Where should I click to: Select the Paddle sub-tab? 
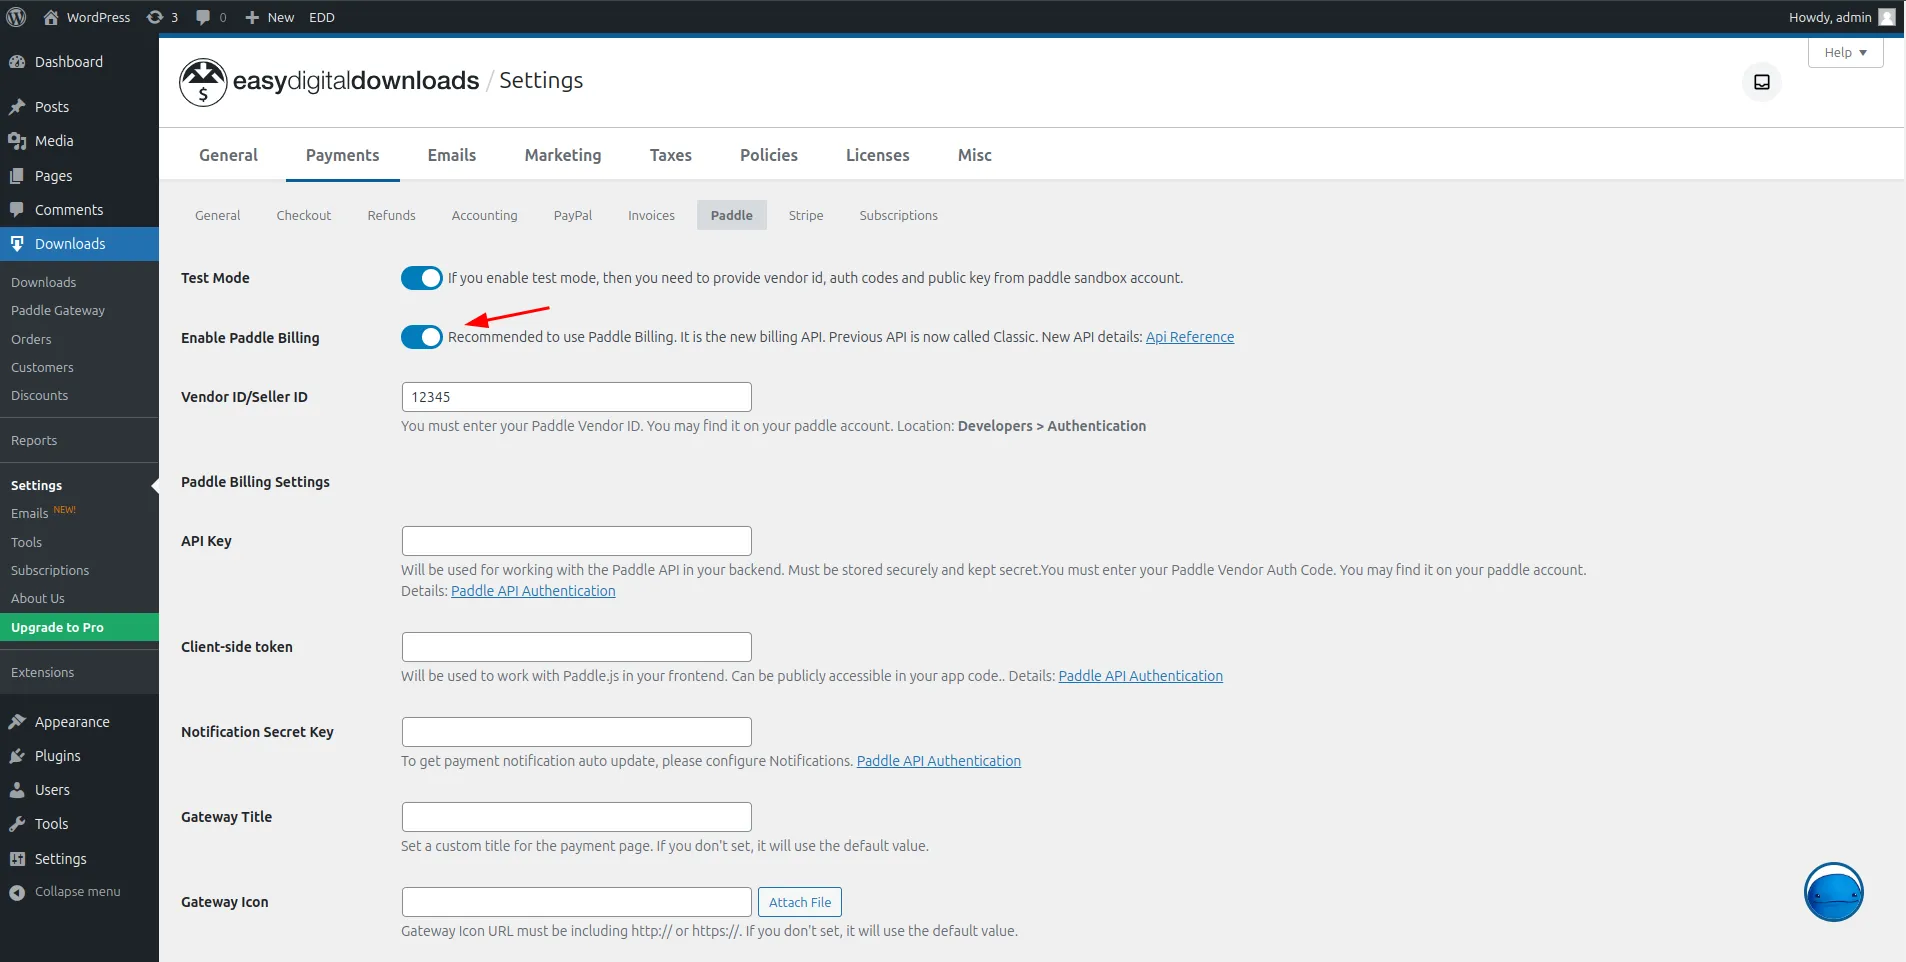(x=732, y=215)
